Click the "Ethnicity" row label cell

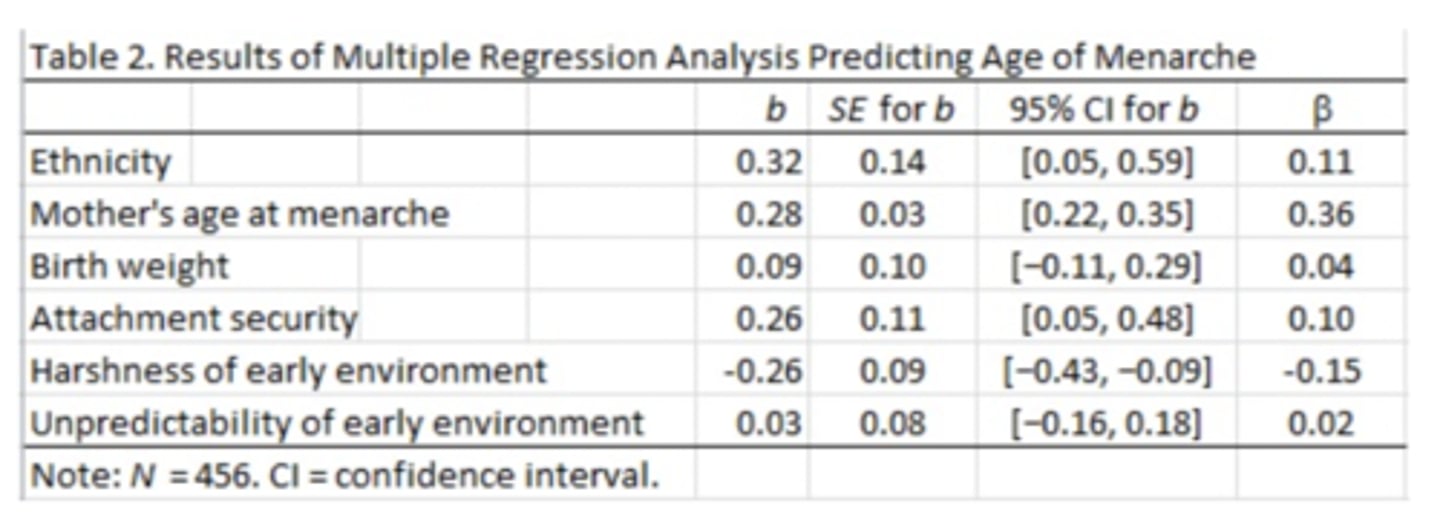(x=100, y=162)
